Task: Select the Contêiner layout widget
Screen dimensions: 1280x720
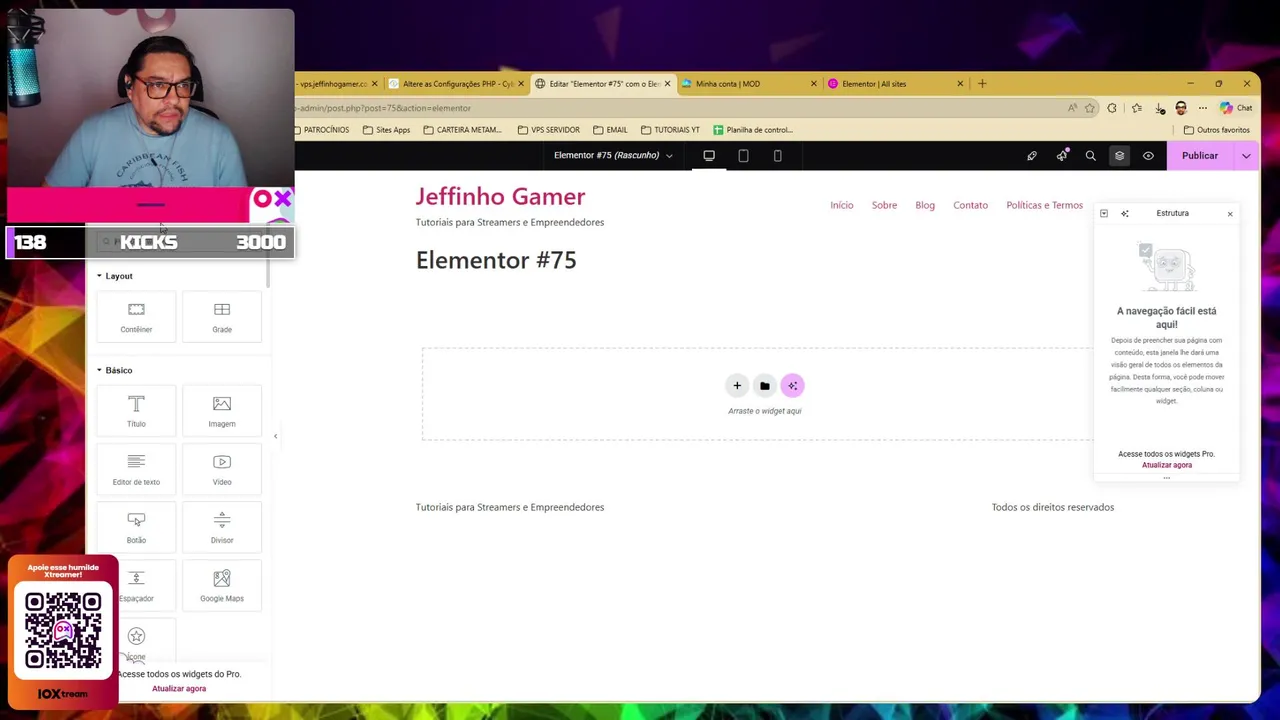Action: [x=136, y=317]
